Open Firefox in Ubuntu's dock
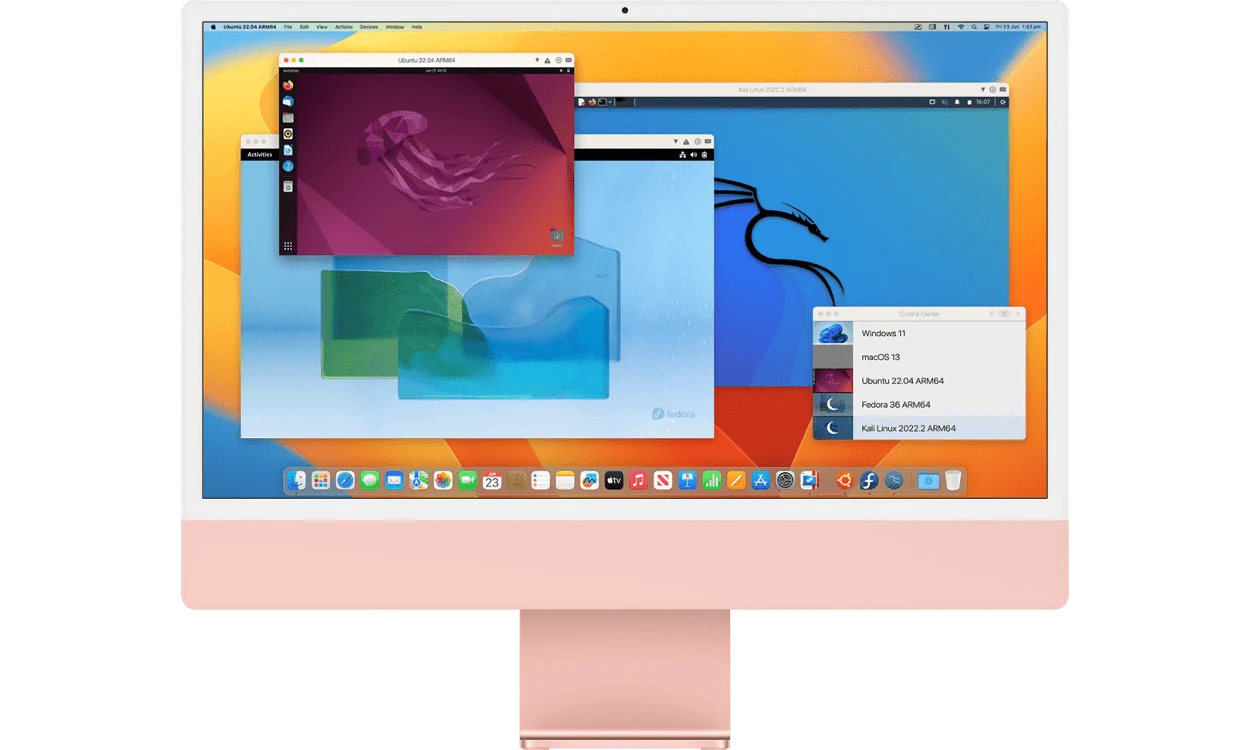1250x750 pixels. [x=288, y=85]
